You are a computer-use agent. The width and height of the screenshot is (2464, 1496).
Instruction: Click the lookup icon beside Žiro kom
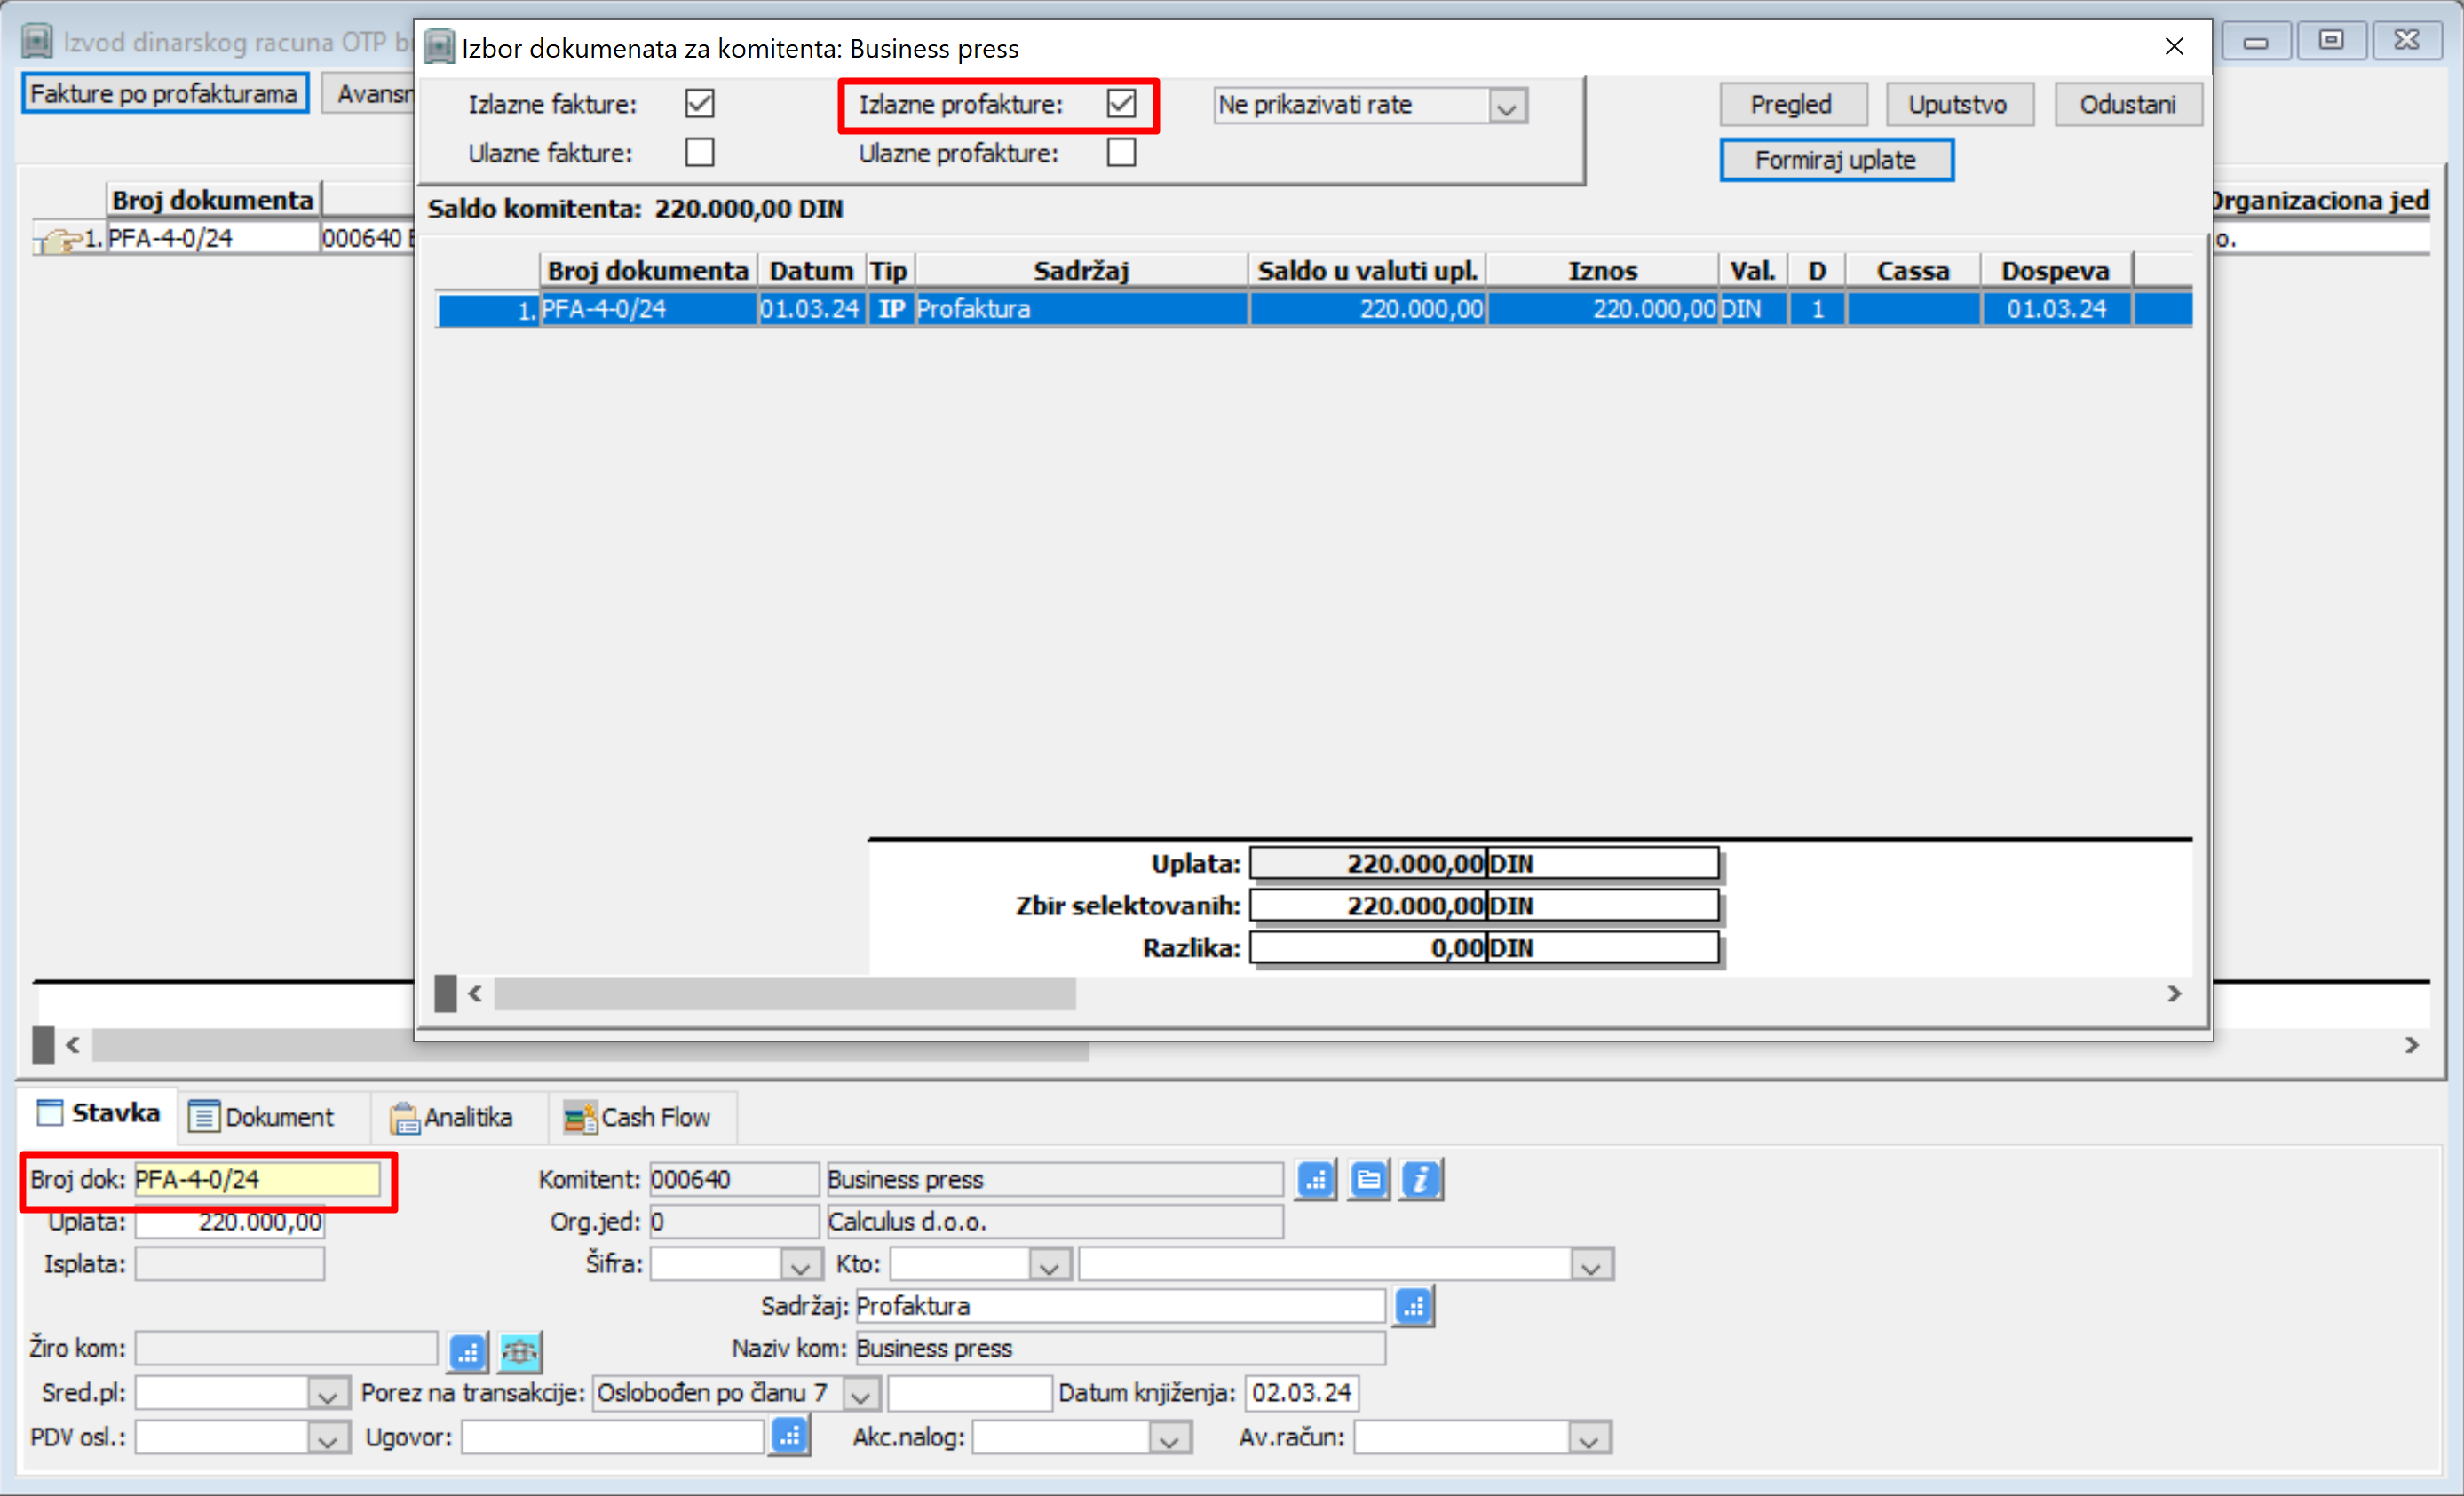[467, 1352]
